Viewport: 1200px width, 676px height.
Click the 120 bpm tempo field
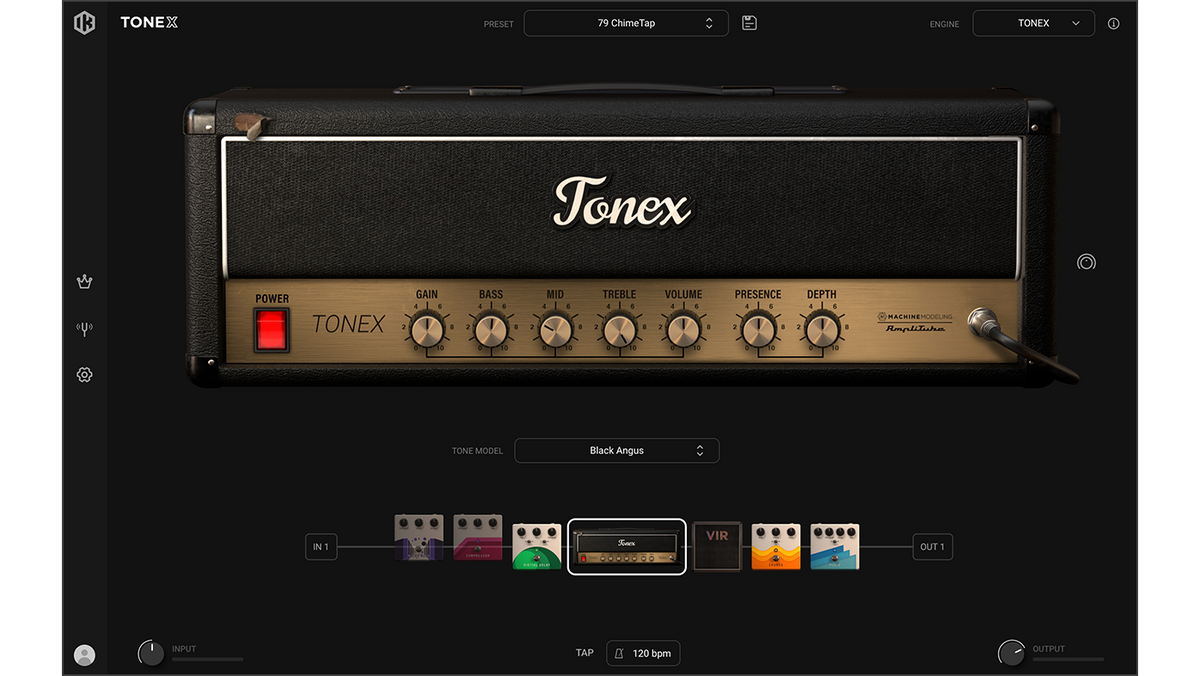point(643,653)
